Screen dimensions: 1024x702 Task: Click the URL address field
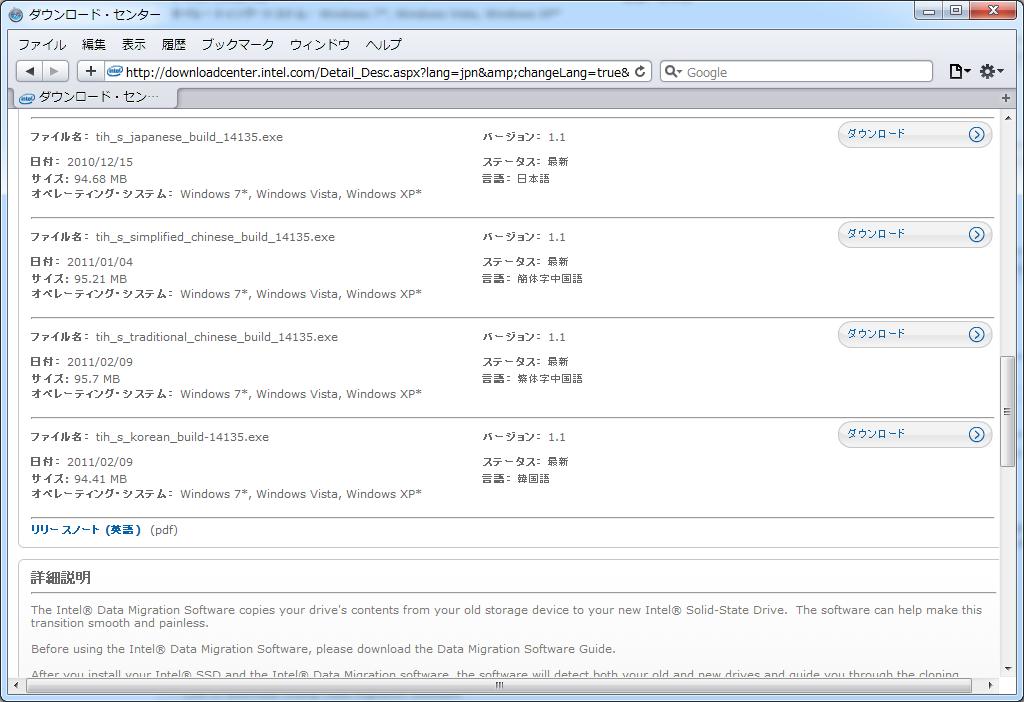pyautogui.click(x=377, y=72)
